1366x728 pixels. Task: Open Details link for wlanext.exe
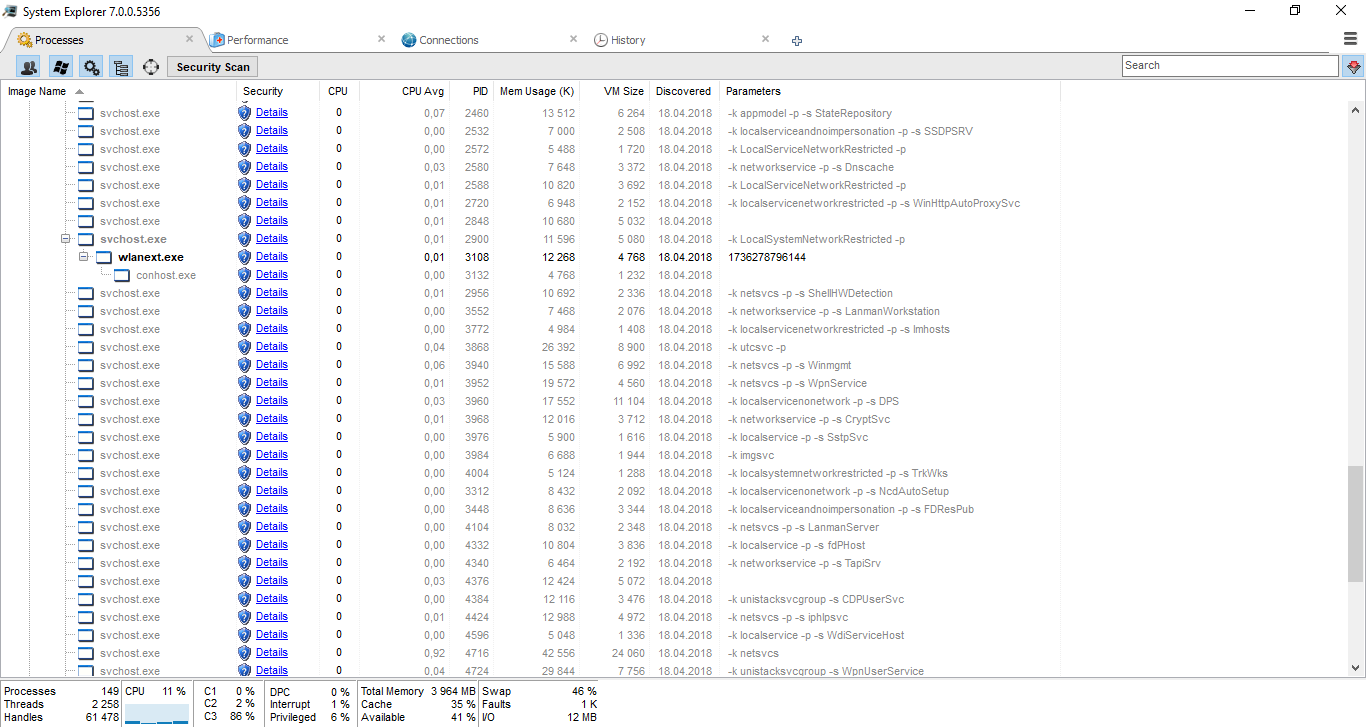pyautogui.click(x=271, y=256)
